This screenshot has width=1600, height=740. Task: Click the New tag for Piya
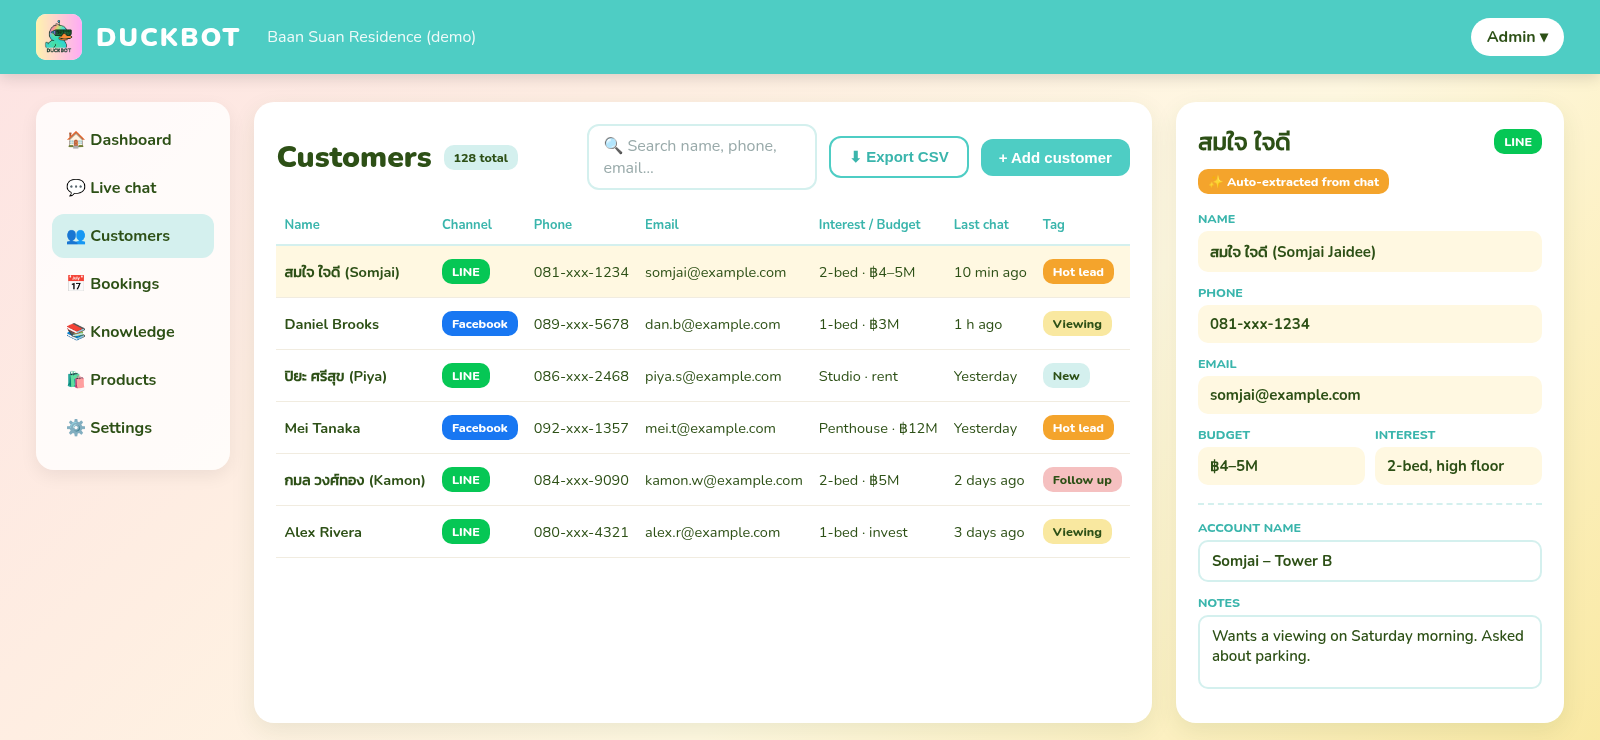tap(1066, 376)
